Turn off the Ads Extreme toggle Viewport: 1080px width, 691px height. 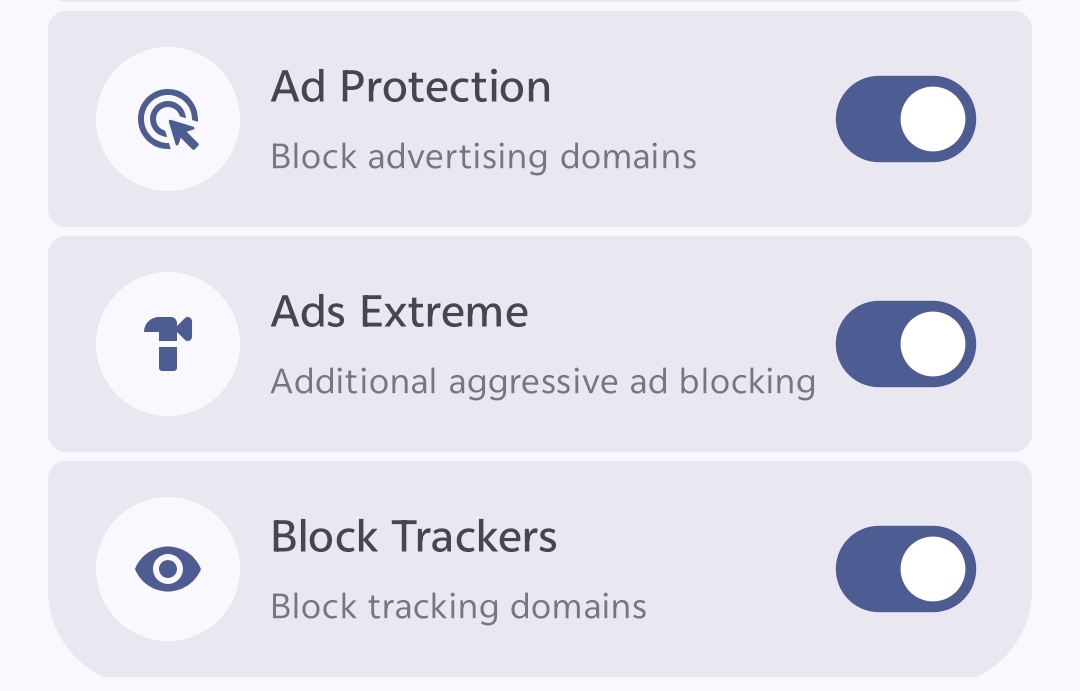(x=905, y=344)
